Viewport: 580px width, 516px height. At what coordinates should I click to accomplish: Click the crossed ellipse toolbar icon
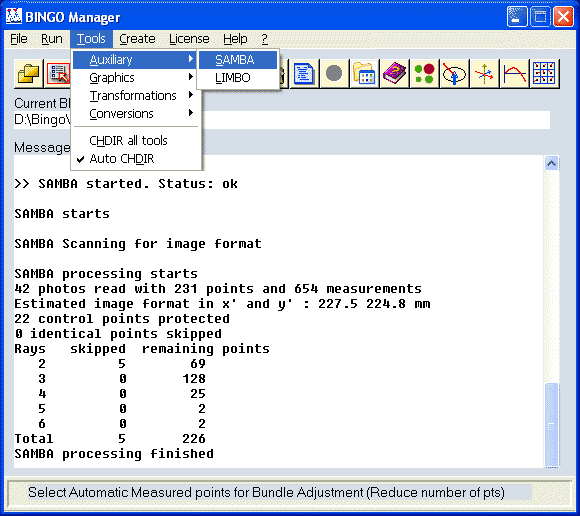(454, 74)
